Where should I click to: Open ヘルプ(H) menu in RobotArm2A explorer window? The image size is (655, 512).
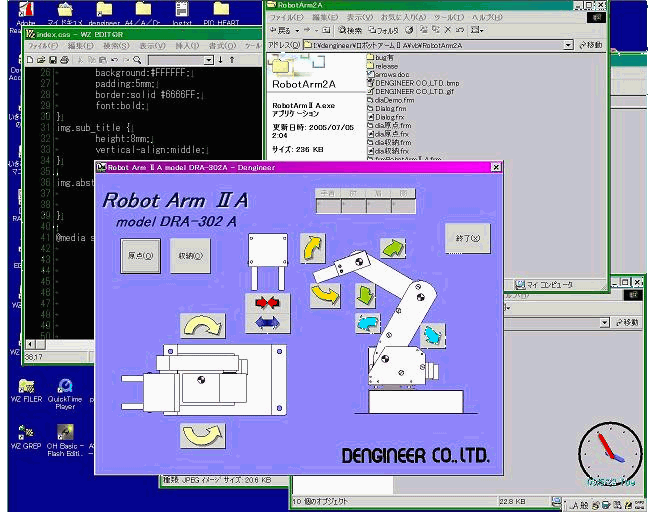(x=487, y=18)
